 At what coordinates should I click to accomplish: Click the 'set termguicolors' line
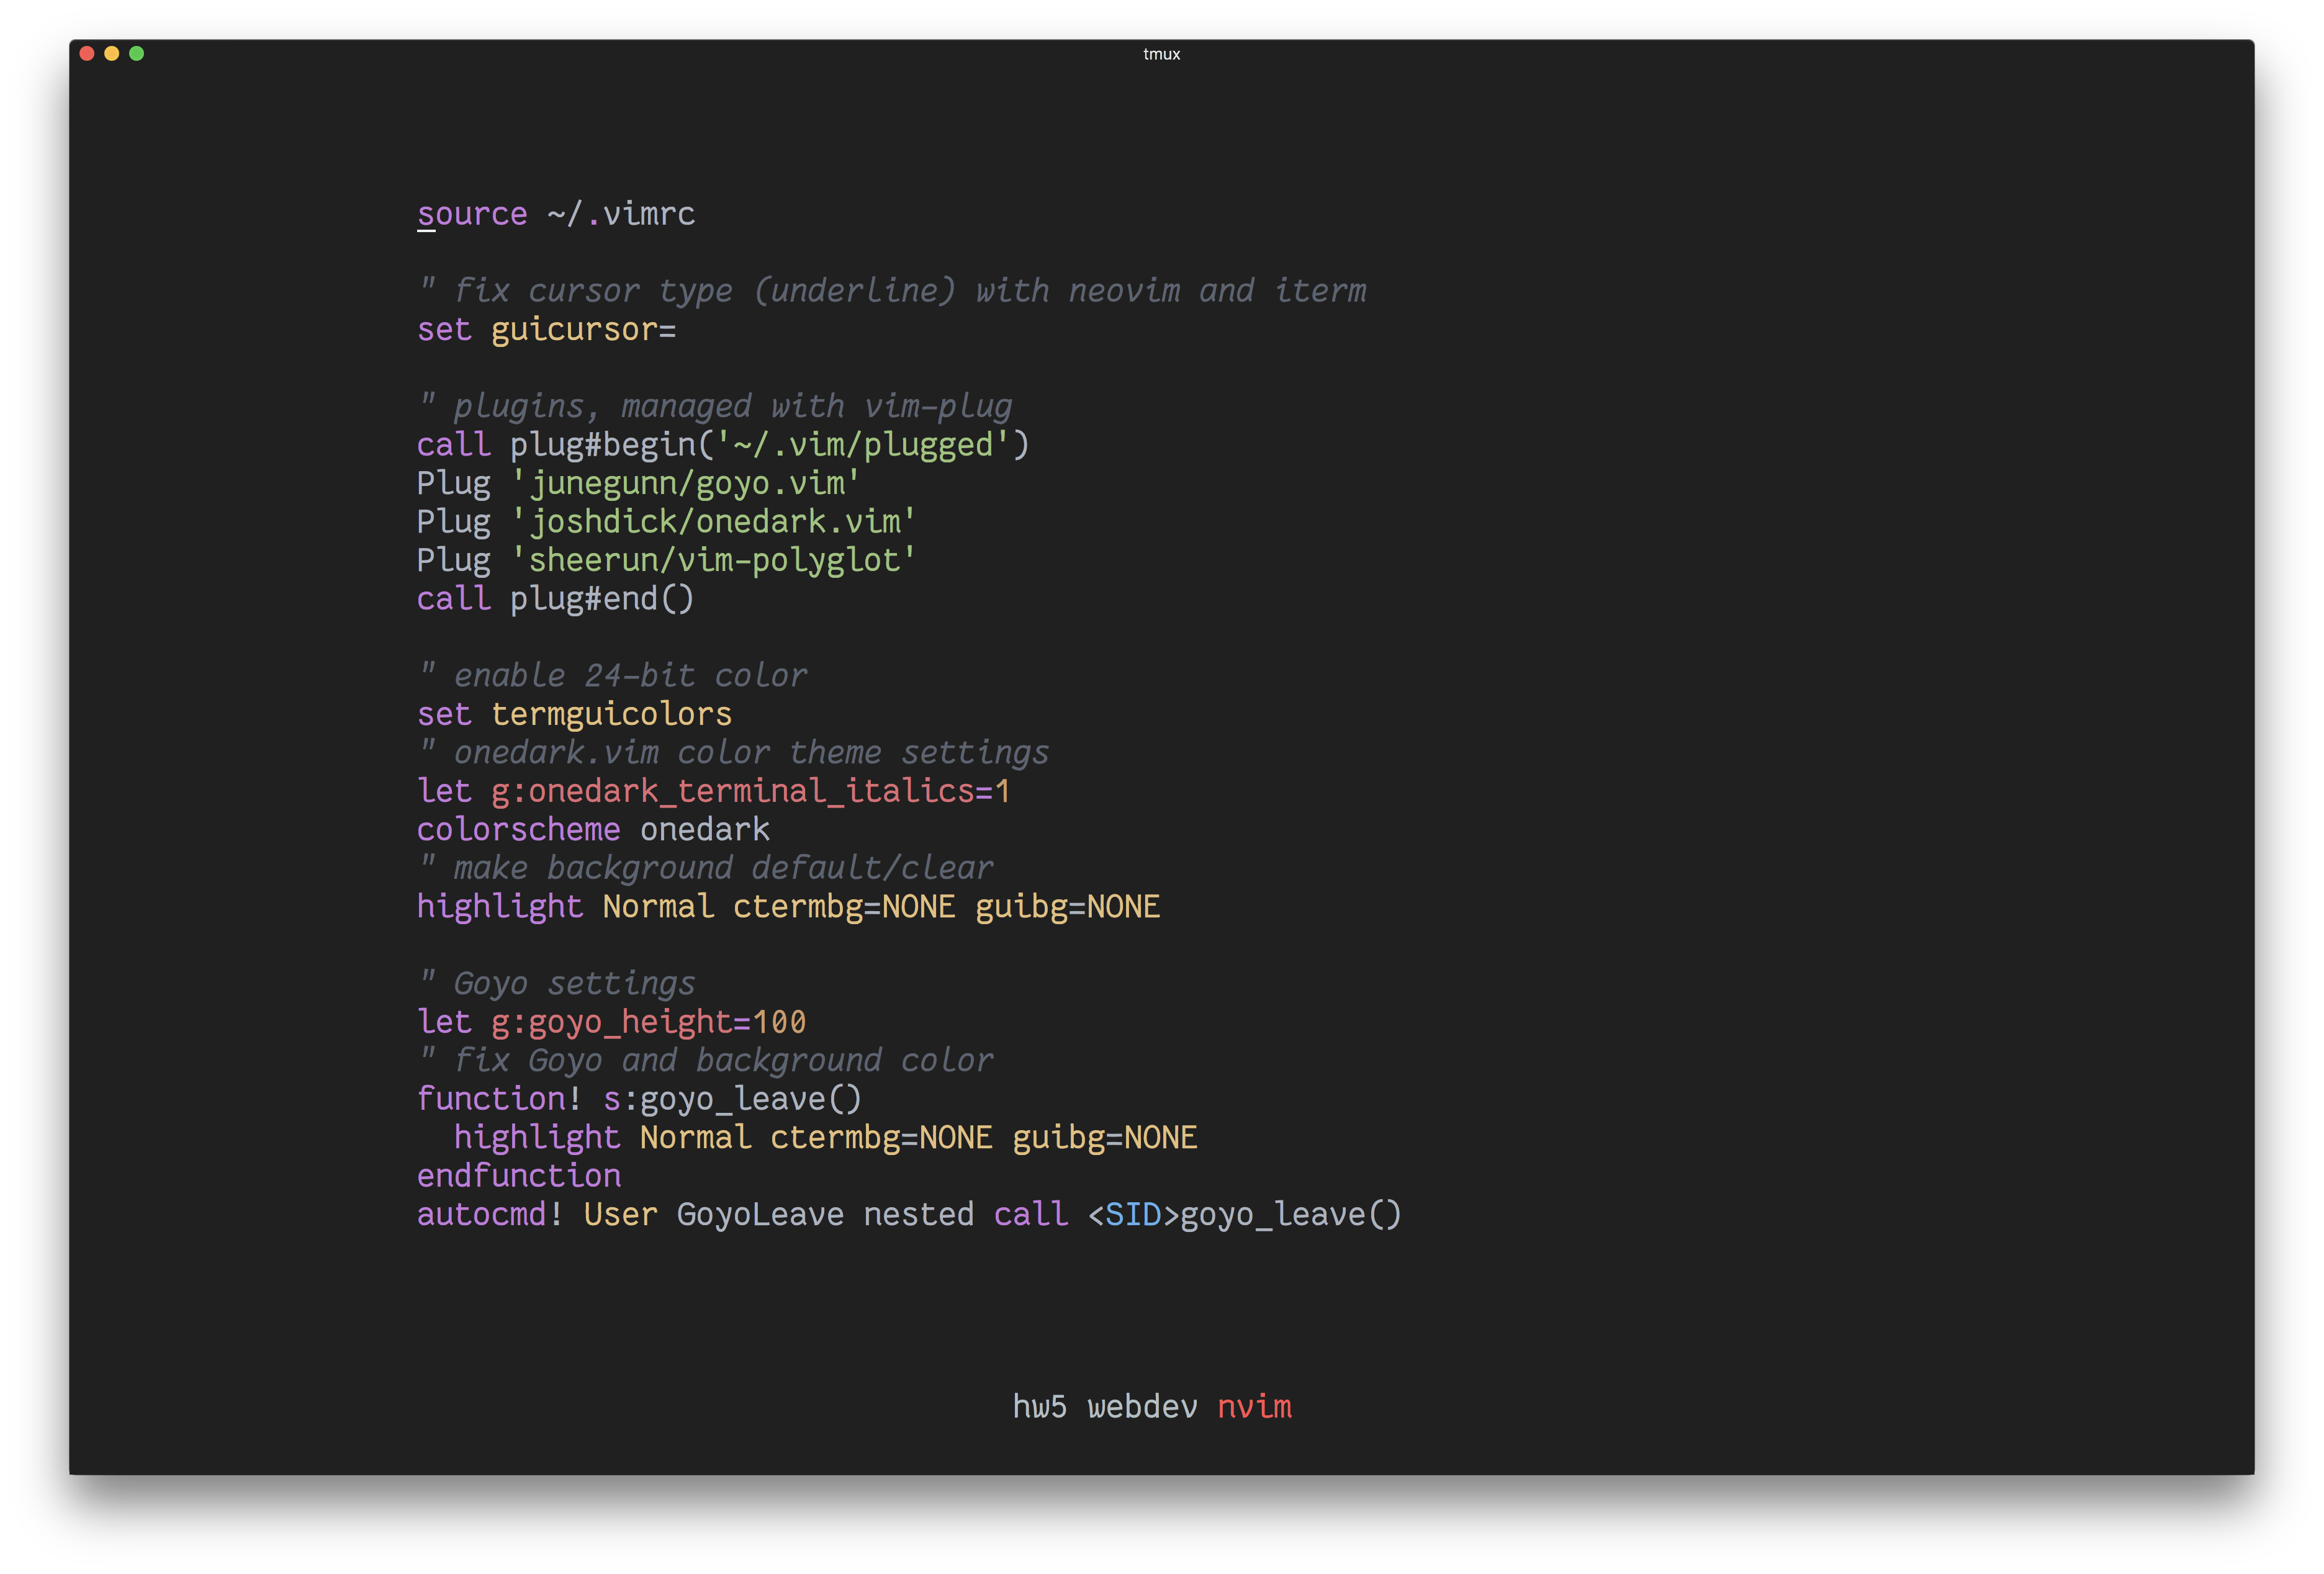pos(574,715)
